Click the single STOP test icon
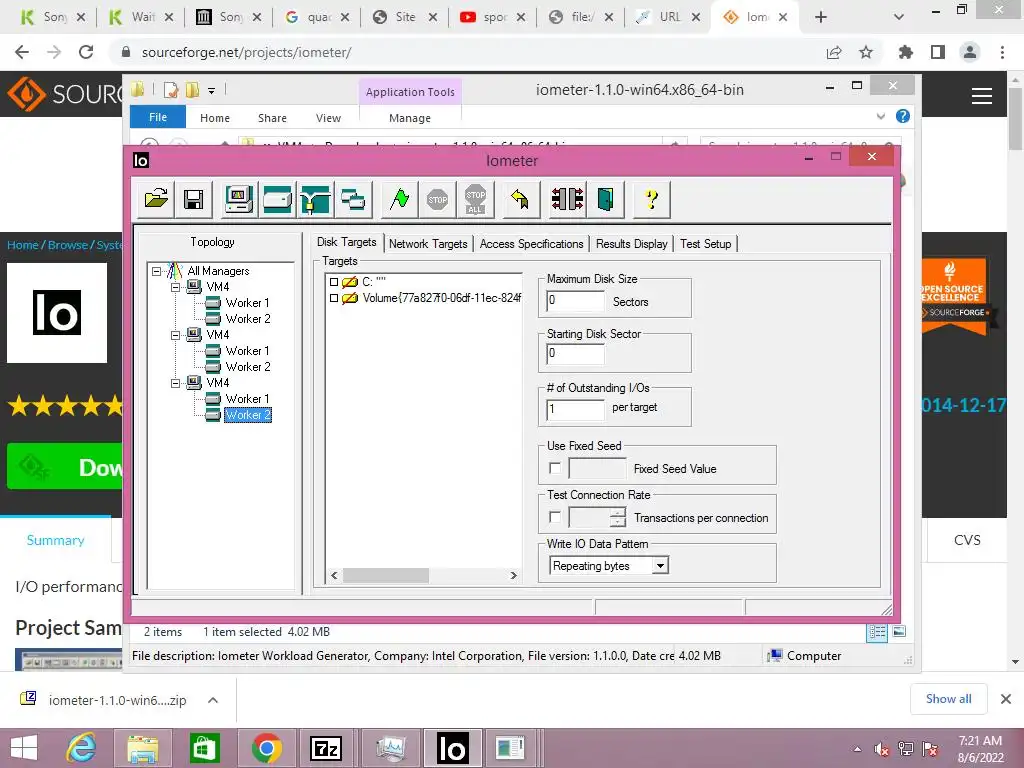 437,199
